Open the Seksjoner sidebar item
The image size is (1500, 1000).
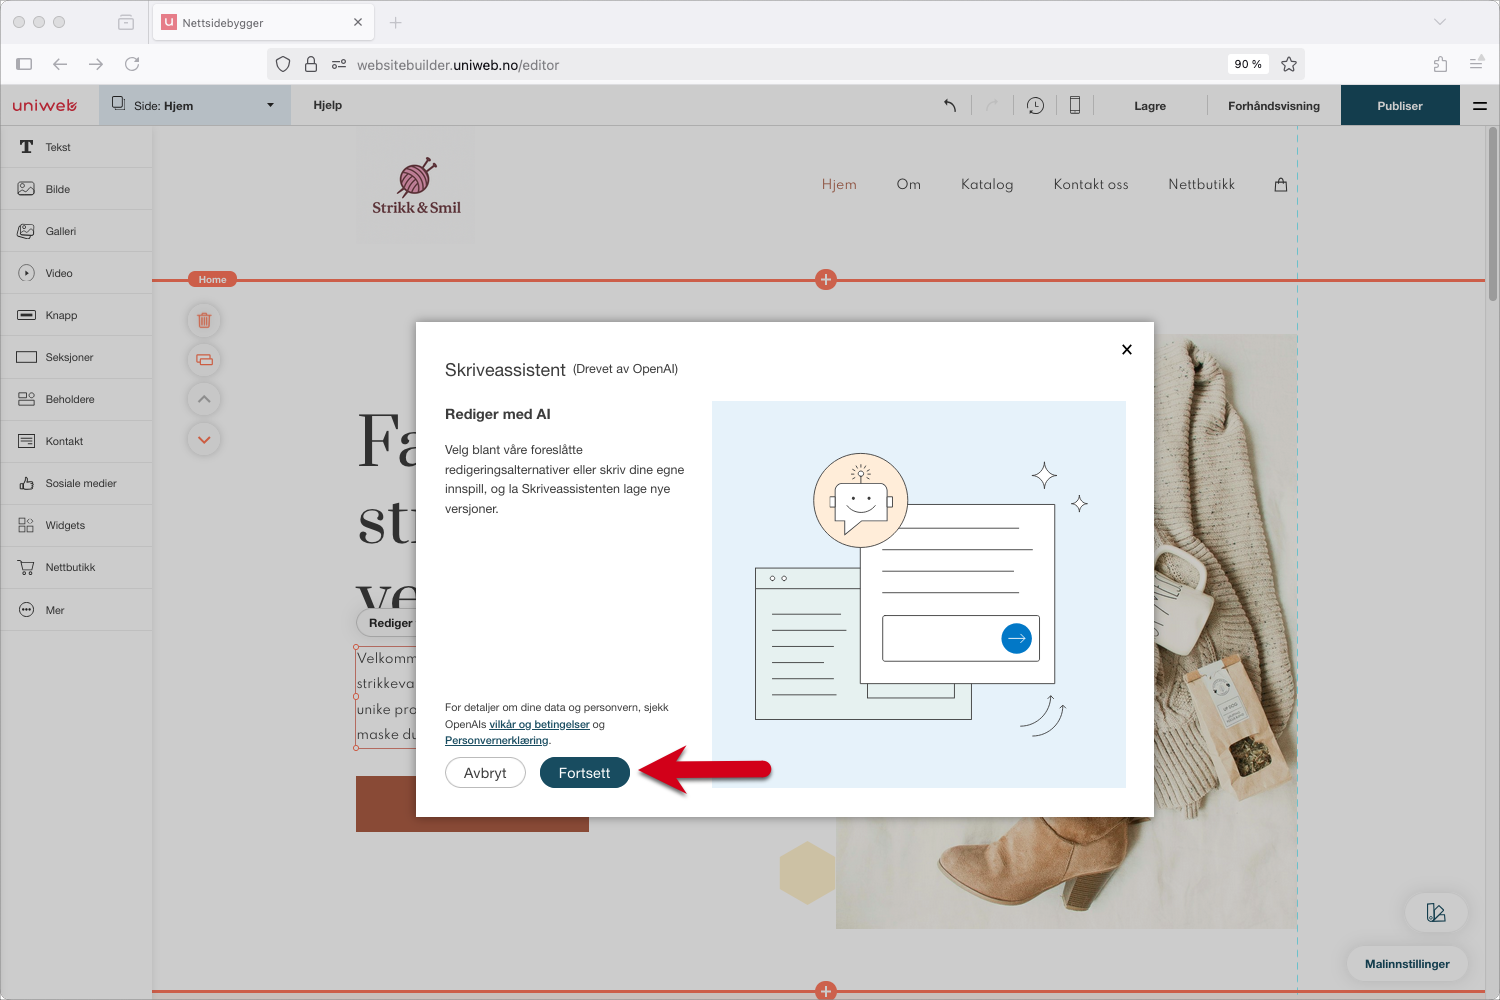pos(76,357)
